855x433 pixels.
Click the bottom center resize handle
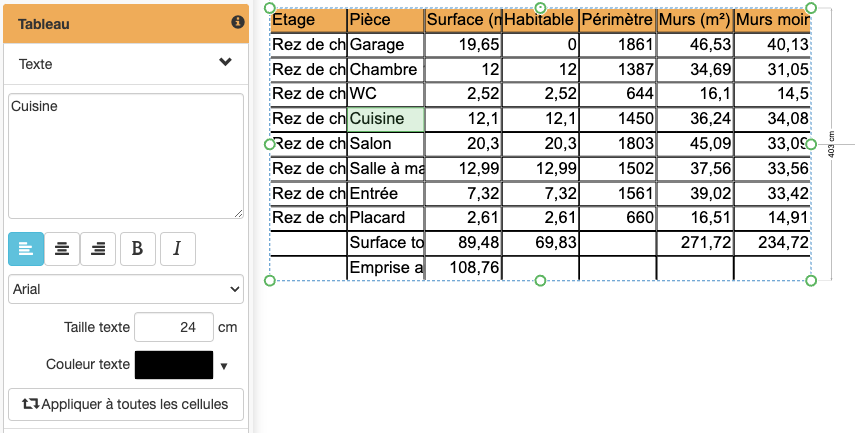pyautogui.click(x=541, y=281)
